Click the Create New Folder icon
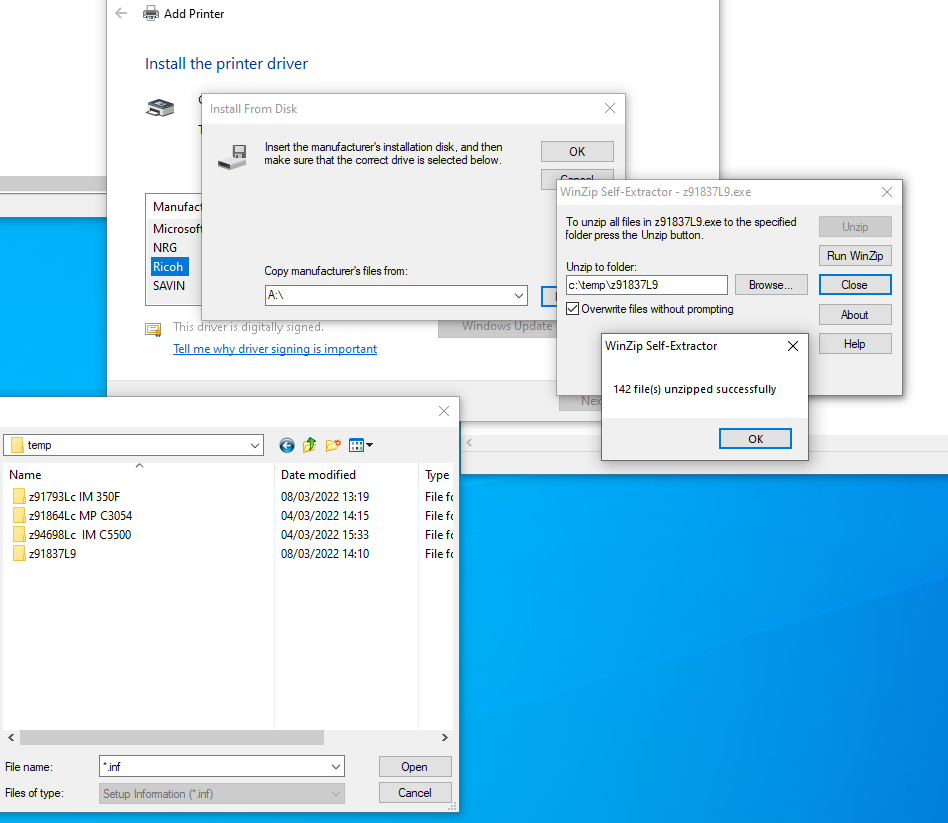 coord(333,445)
